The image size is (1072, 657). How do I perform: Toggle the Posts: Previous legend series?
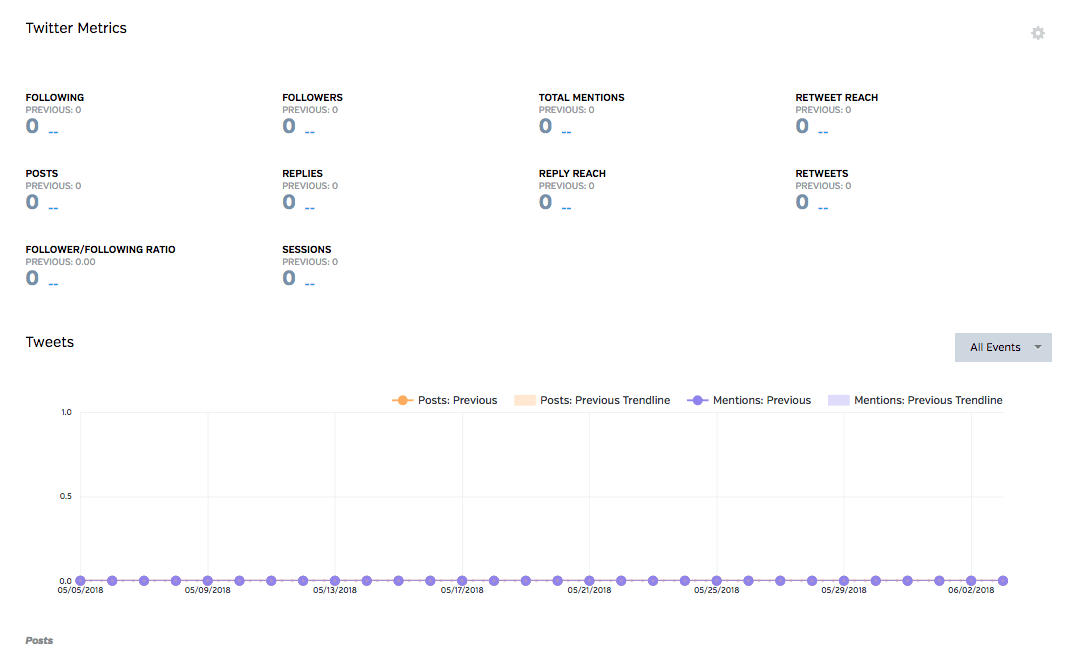click(444, 400)
